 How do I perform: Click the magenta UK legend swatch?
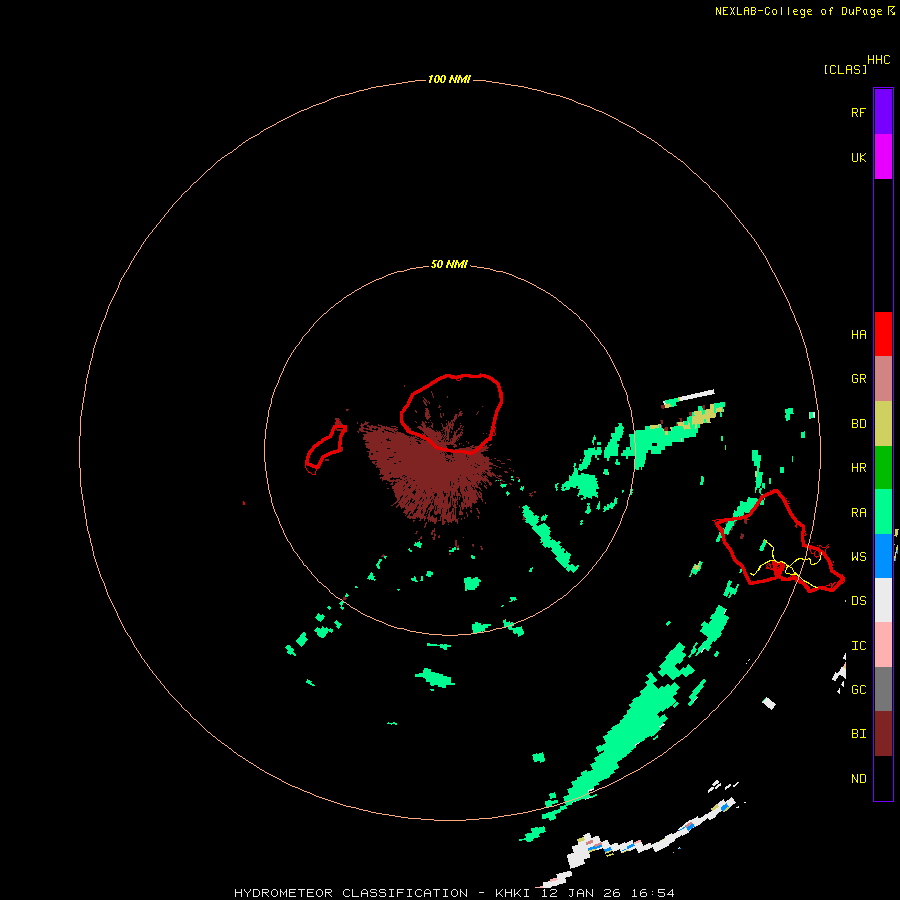(883, 157)
